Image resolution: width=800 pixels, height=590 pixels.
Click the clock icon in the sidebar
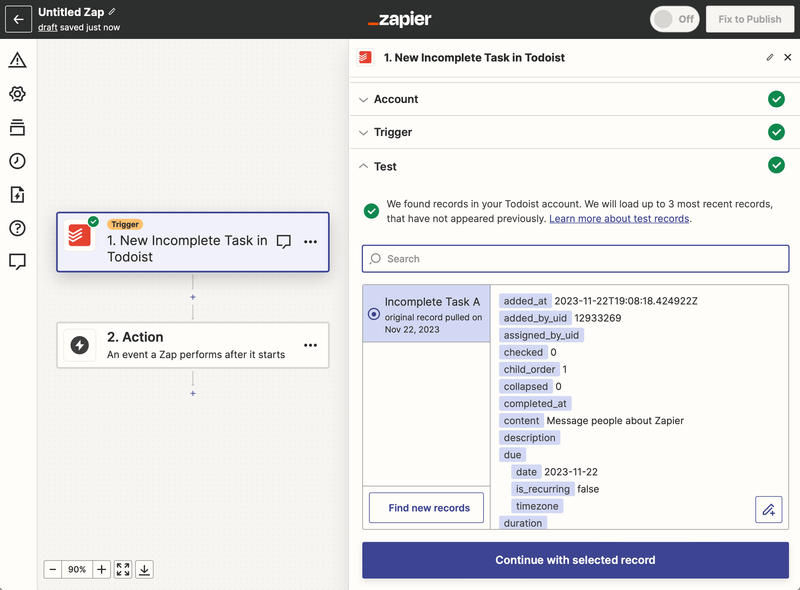click(x=16, y=160)
